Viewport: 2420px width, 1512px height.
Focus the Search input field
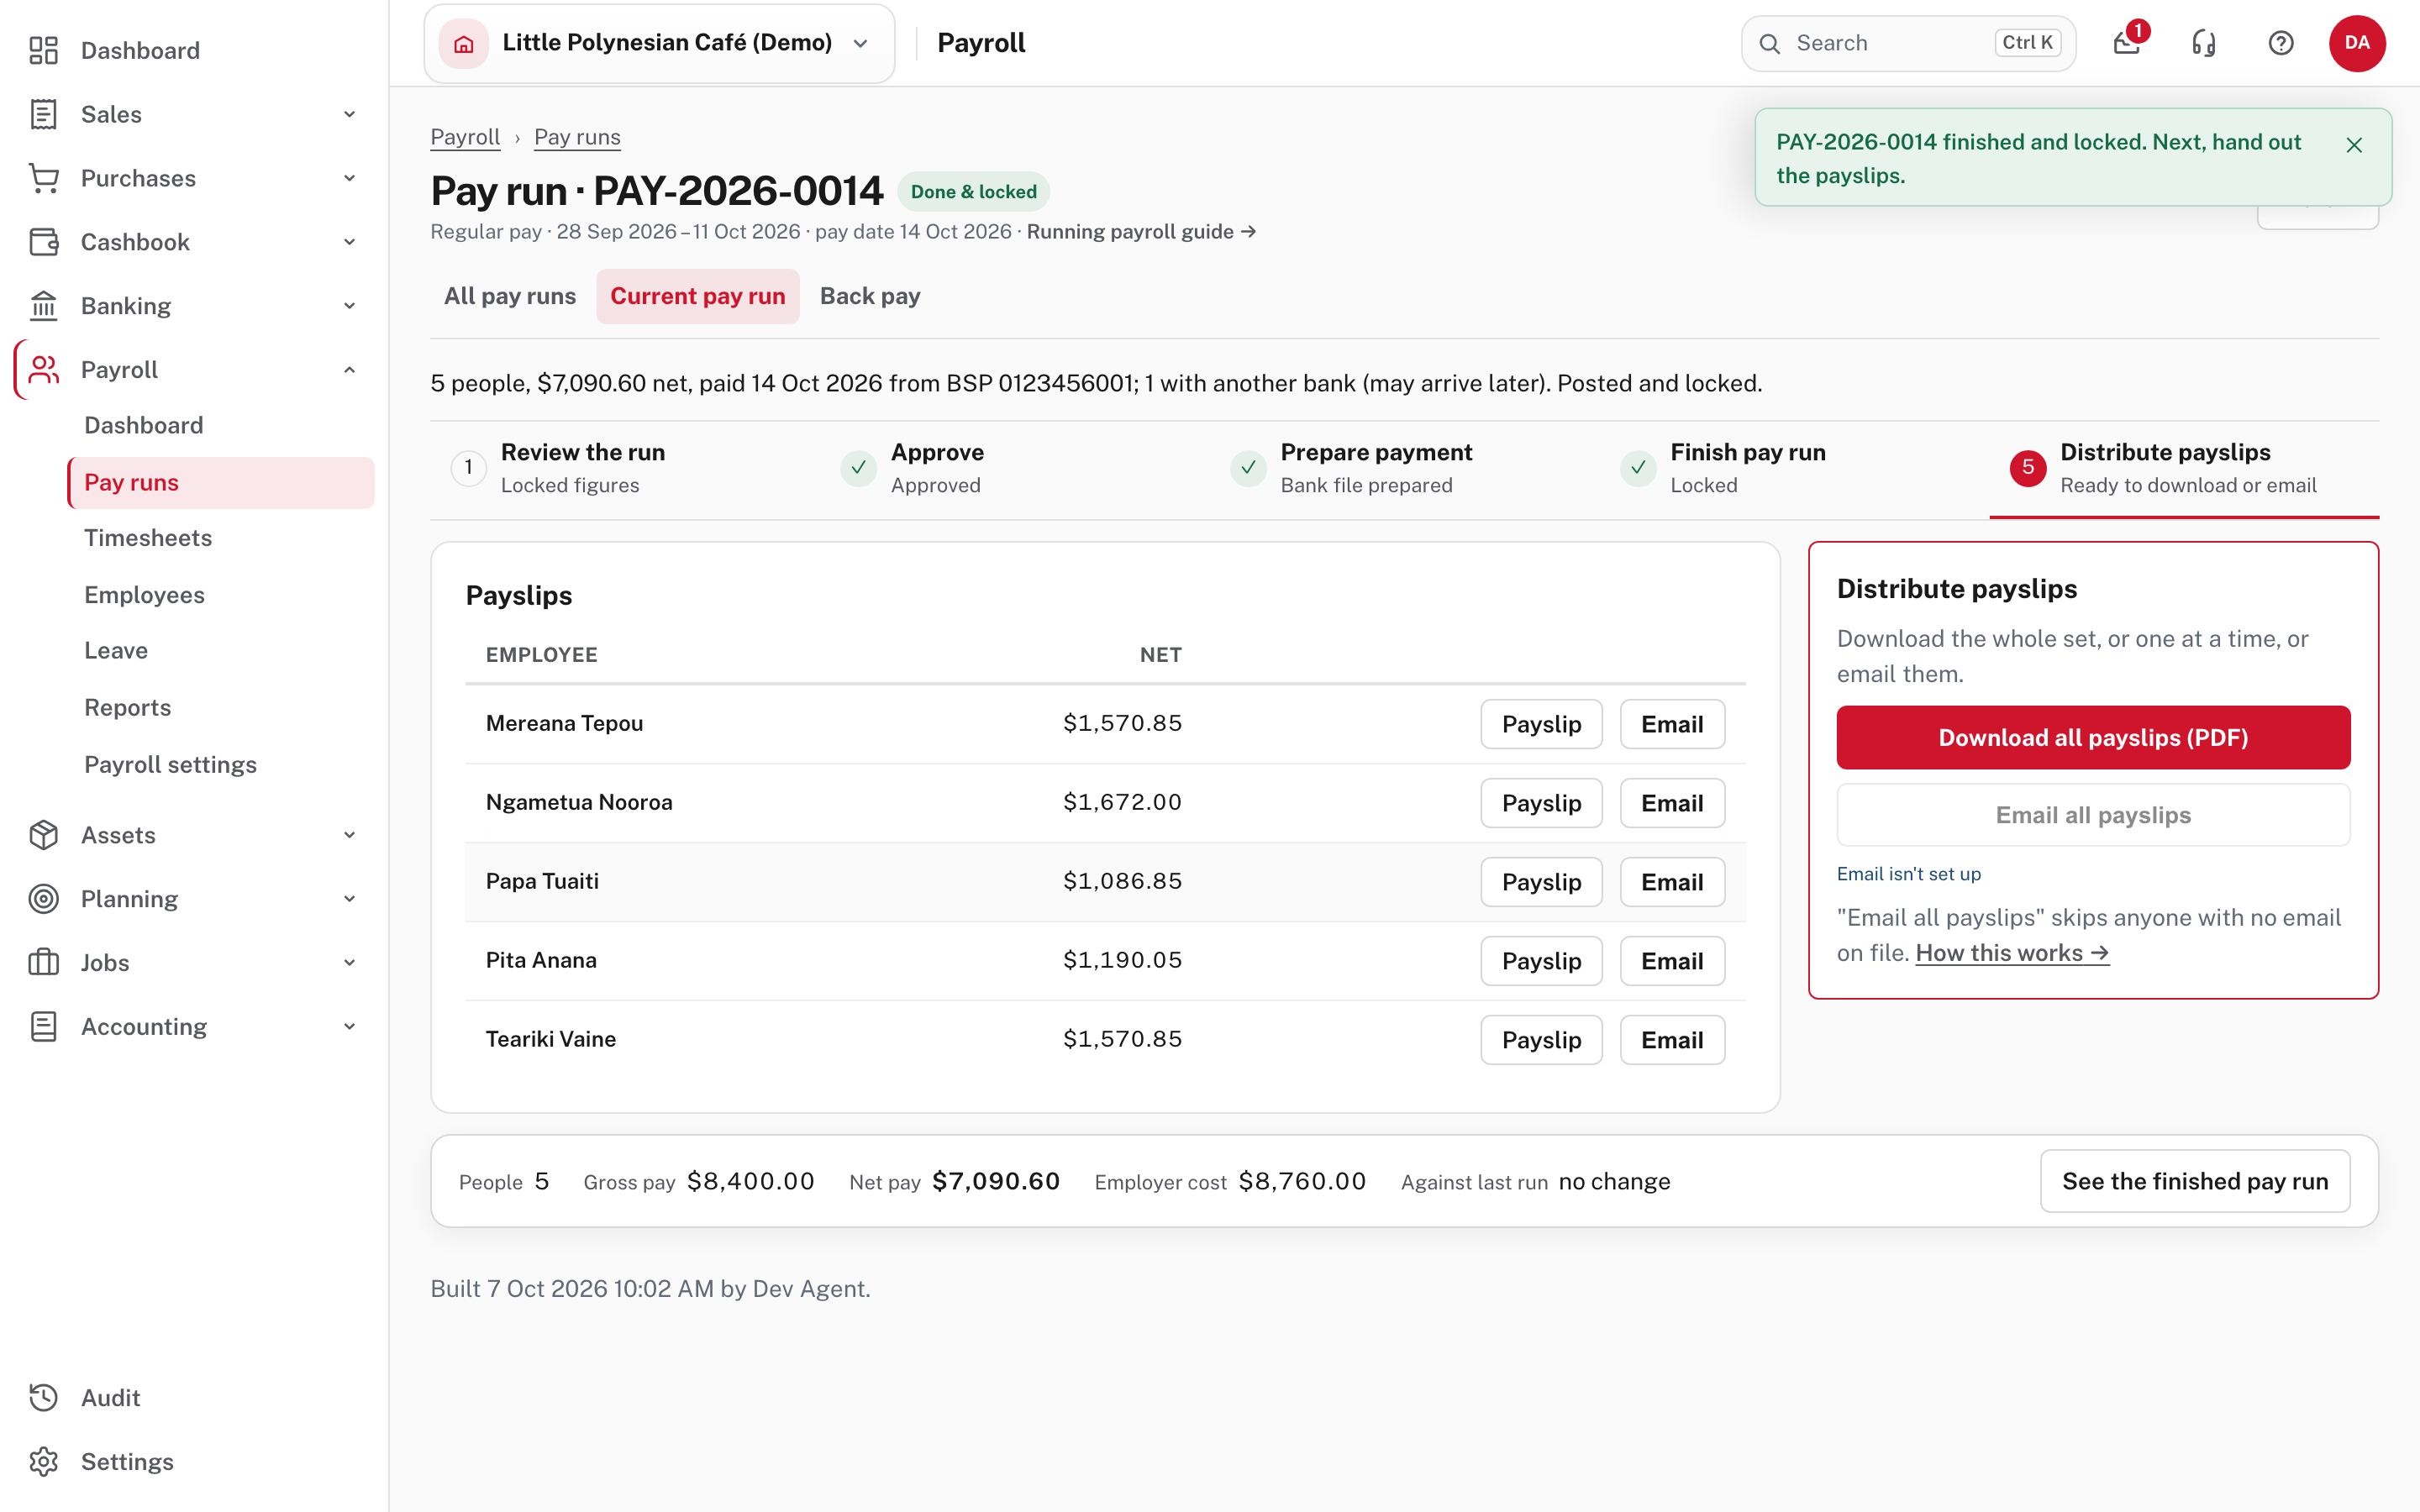pyautogui.click(x=1908, y=43)
